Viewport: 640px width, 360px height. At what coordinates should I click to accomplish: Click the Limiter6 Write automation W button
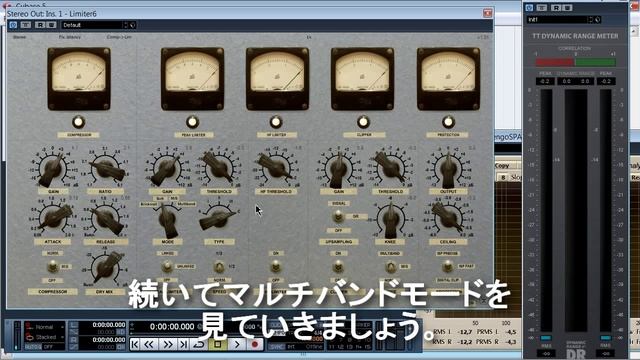coord(51,25)
